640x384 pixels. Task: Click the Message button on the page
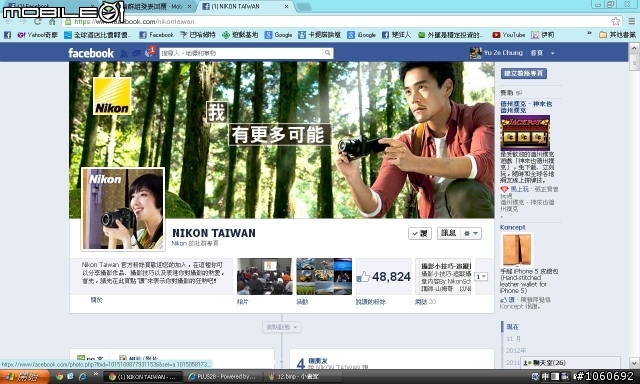pyautogui.click(x=449, y=233)
